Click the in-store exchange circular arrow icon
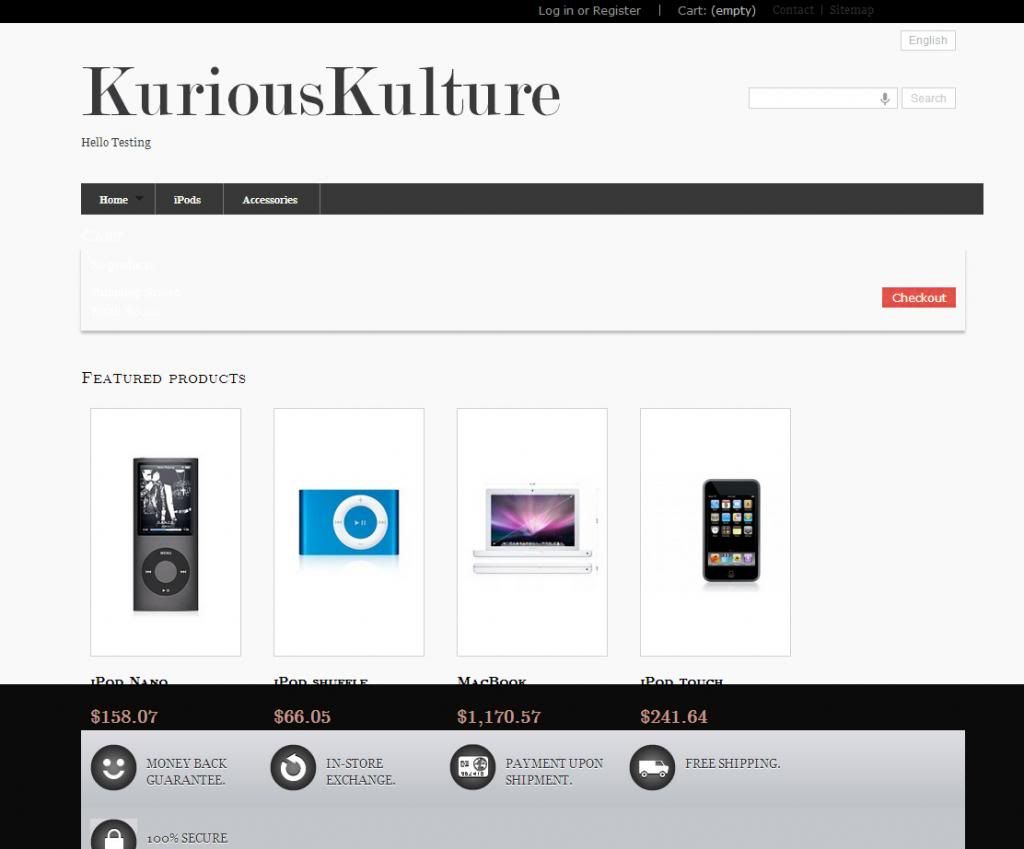 tap(292, 768)
